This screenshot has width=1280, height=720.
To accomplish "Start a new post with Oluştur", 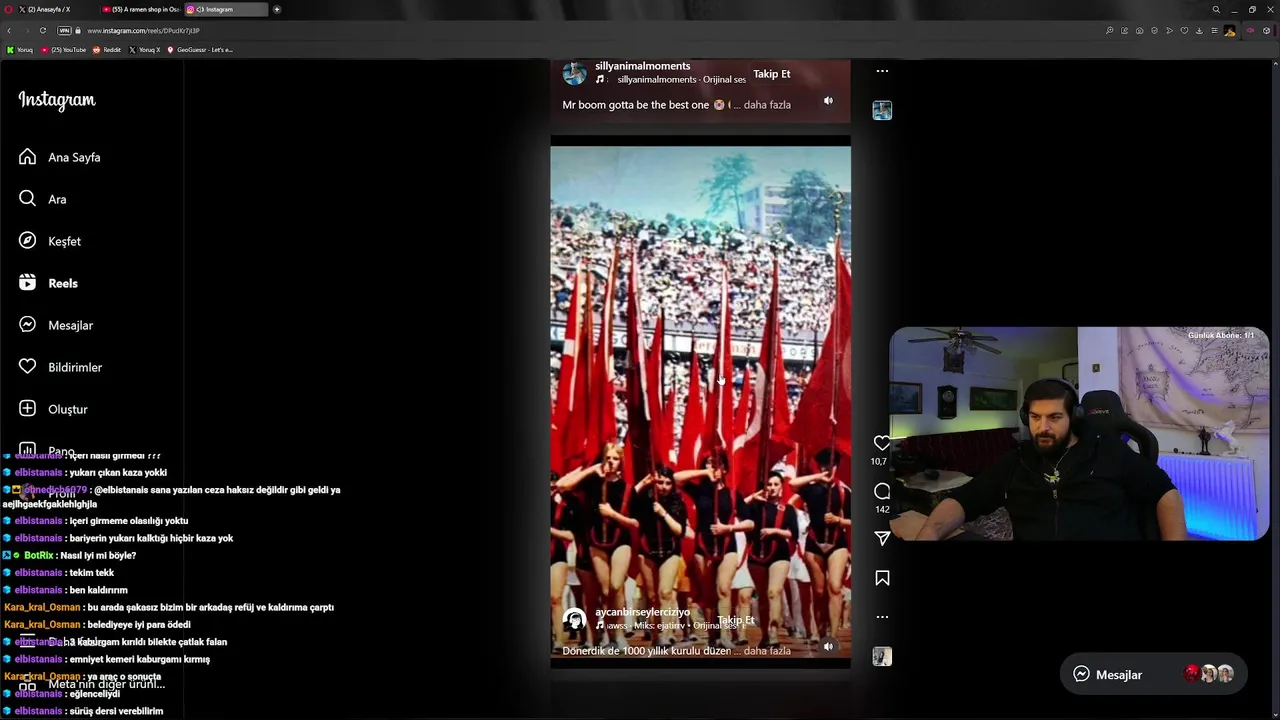I will click(53, 409).
